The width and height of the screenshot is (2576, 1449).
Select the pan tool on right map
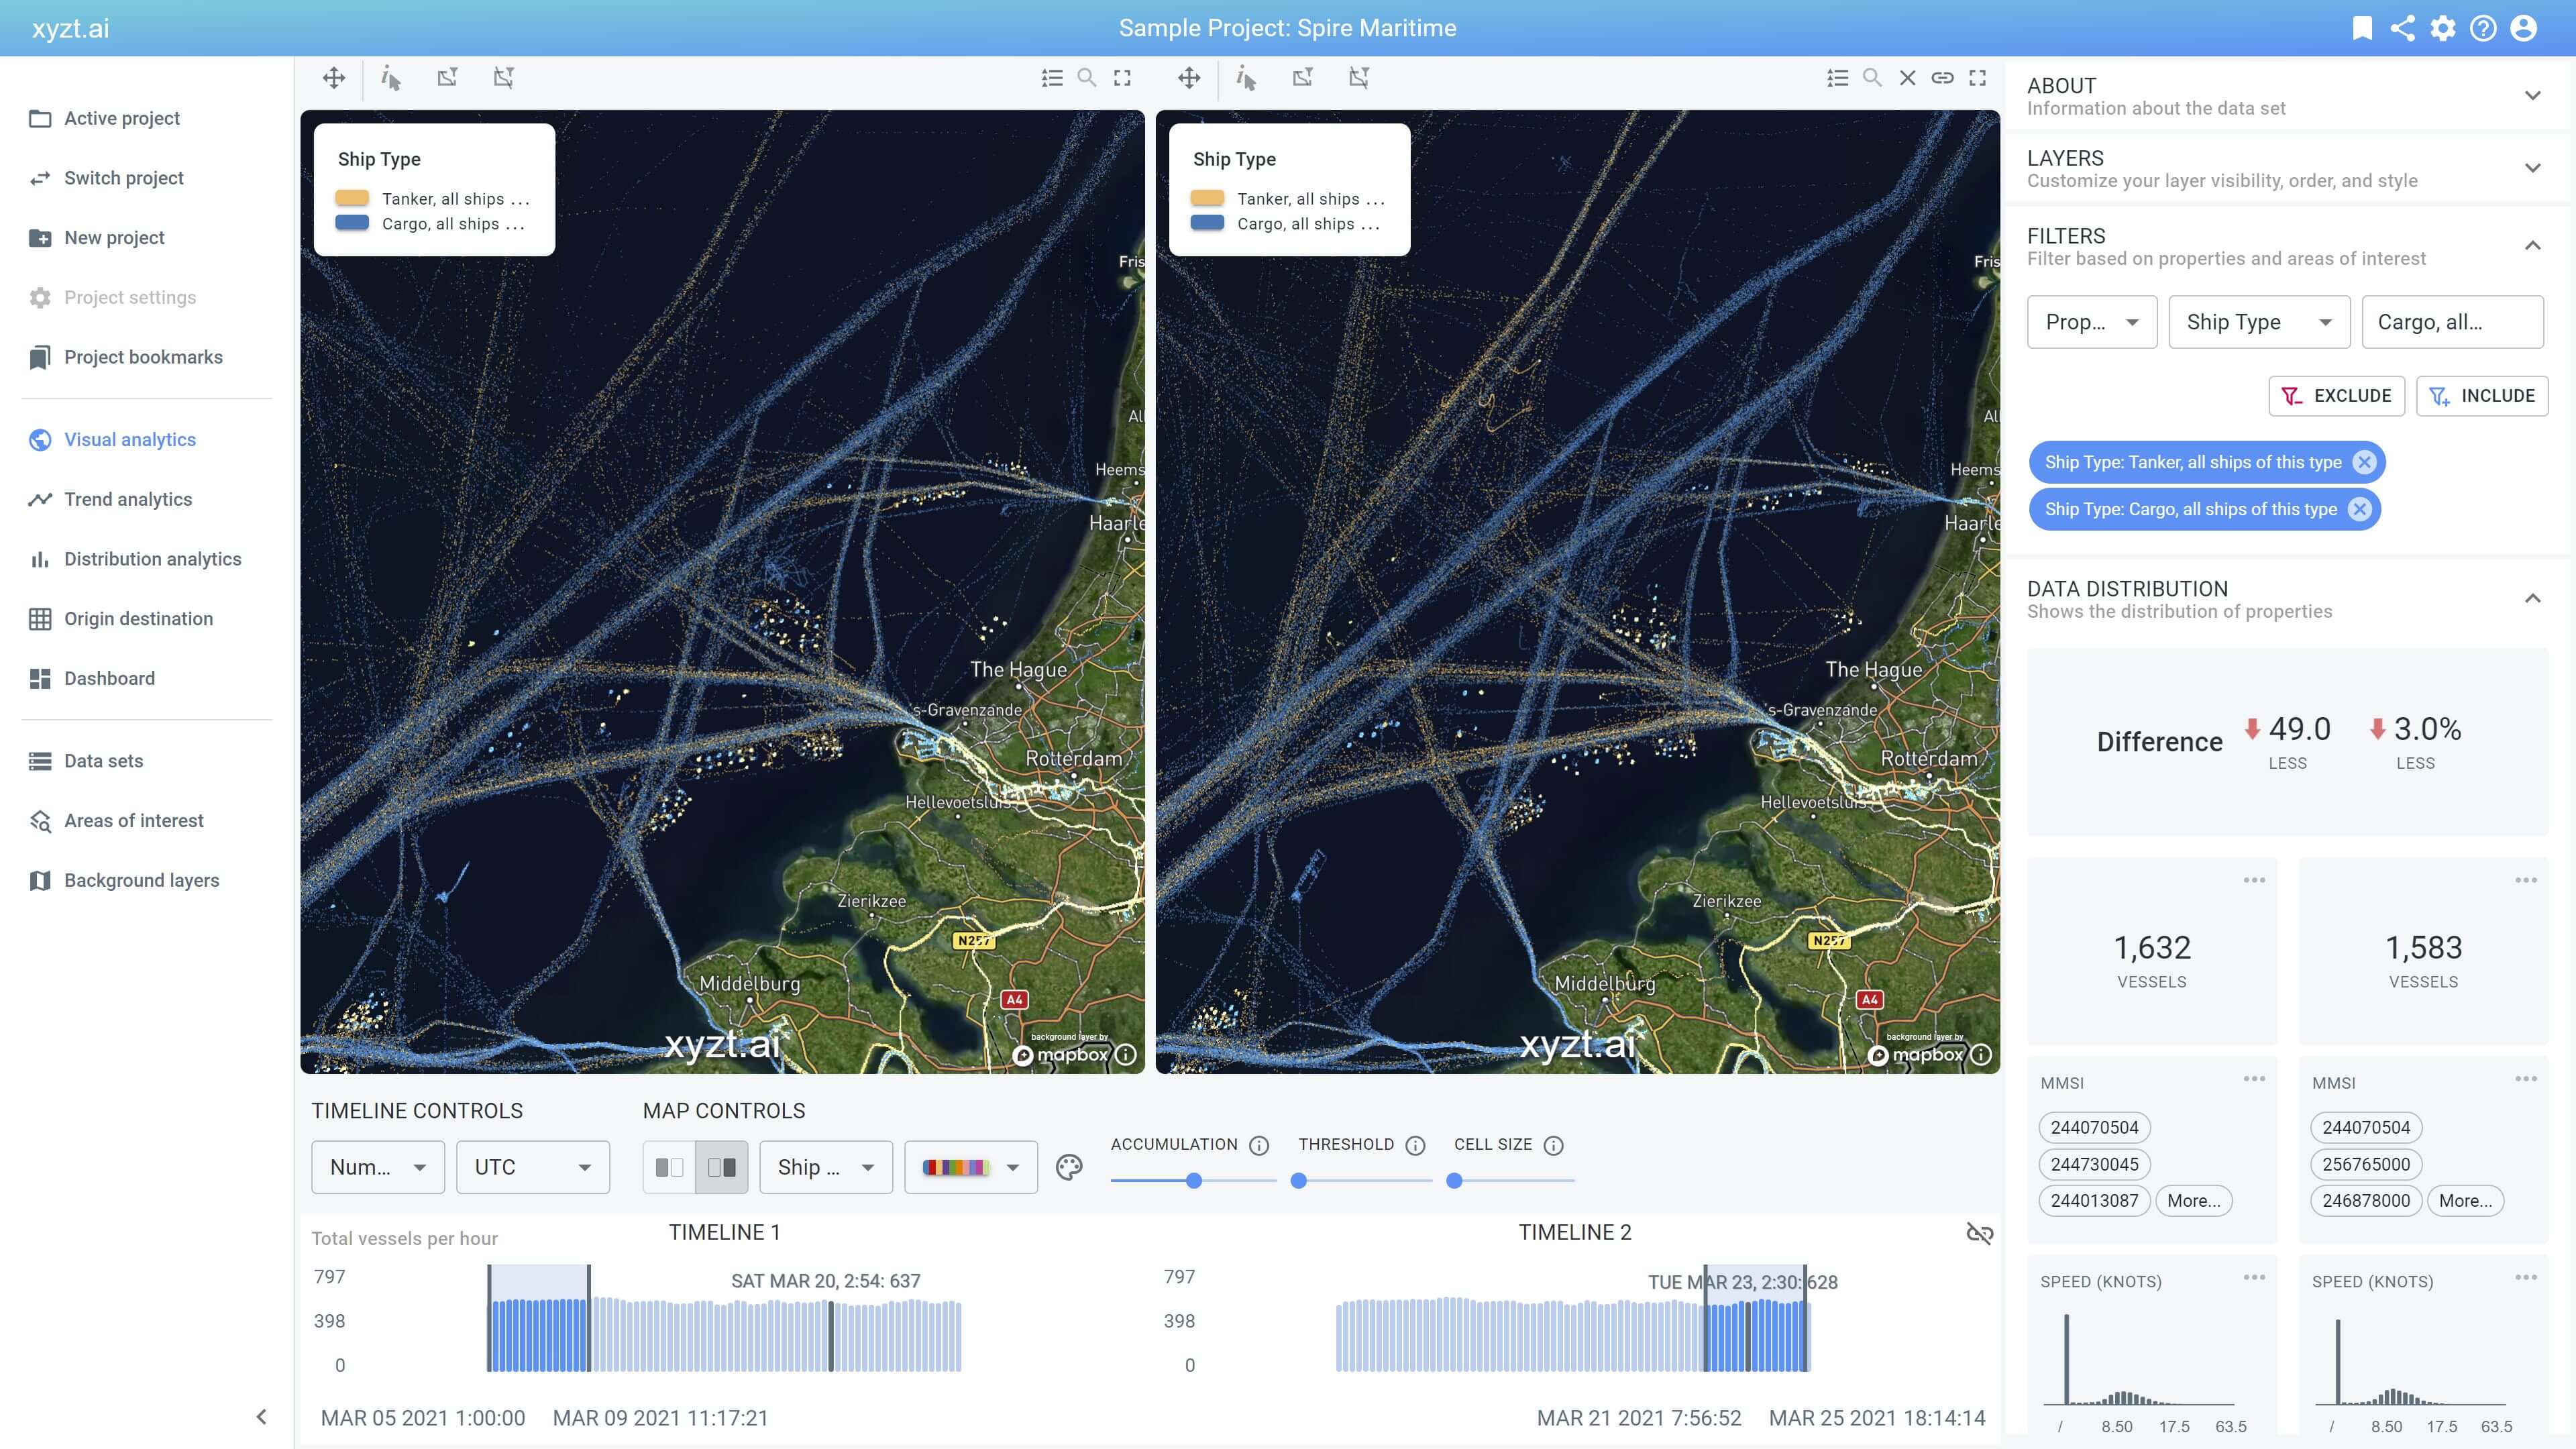1189,78
